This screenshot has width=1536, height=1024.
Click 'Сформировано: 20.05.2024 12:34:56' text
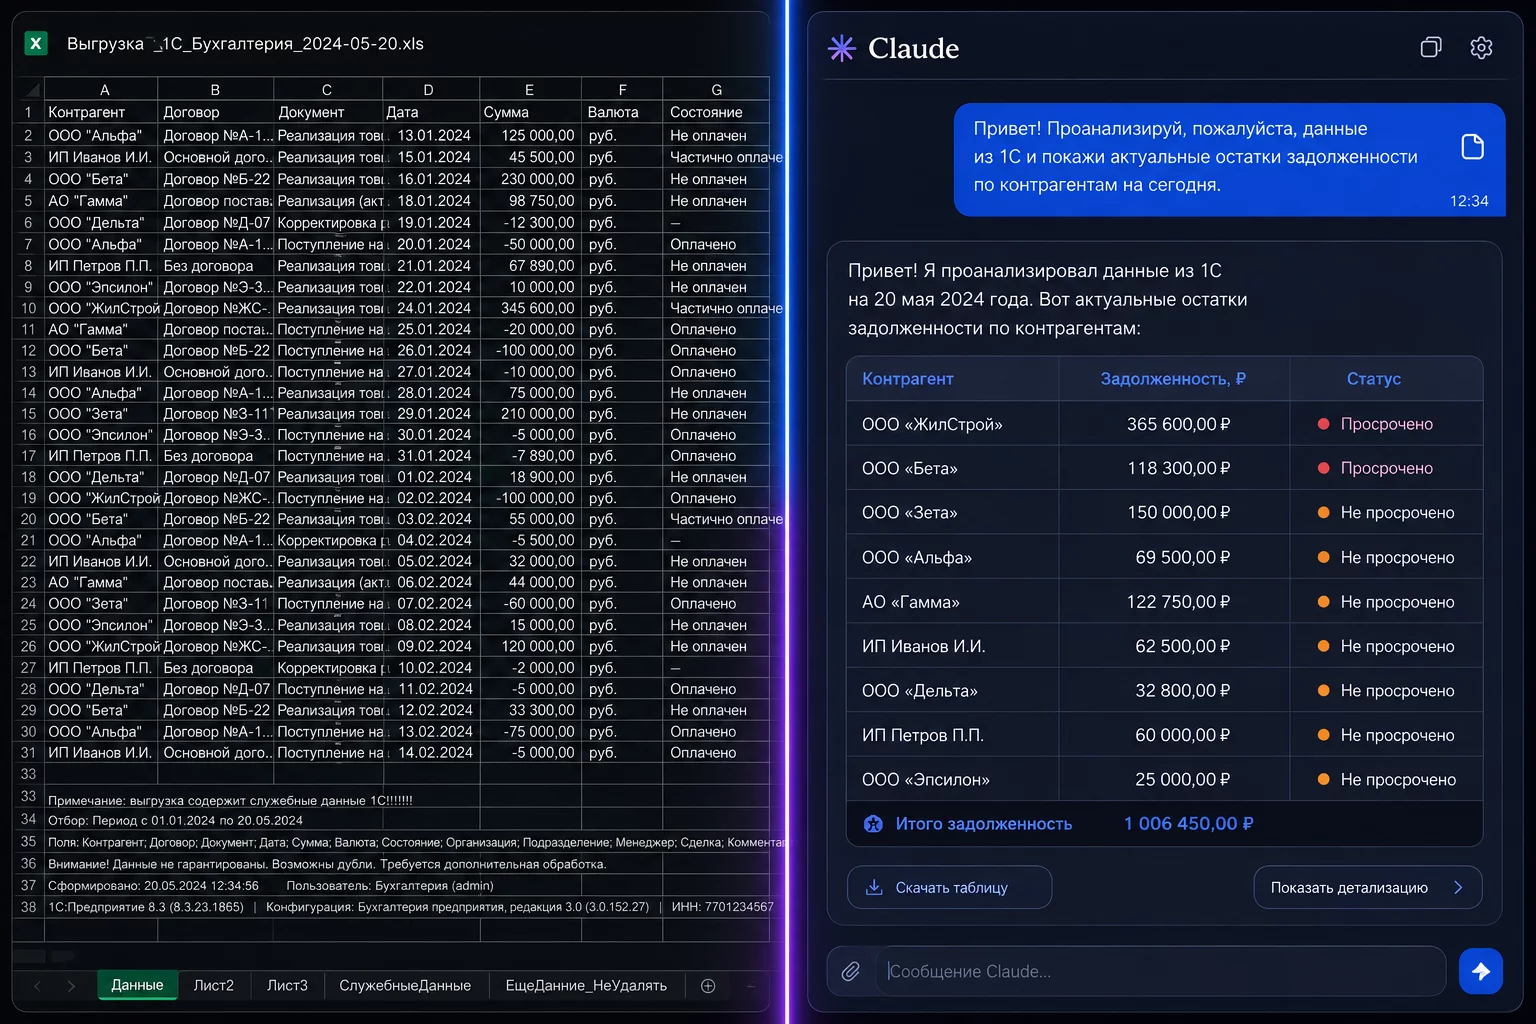click(x=153, y=885)
